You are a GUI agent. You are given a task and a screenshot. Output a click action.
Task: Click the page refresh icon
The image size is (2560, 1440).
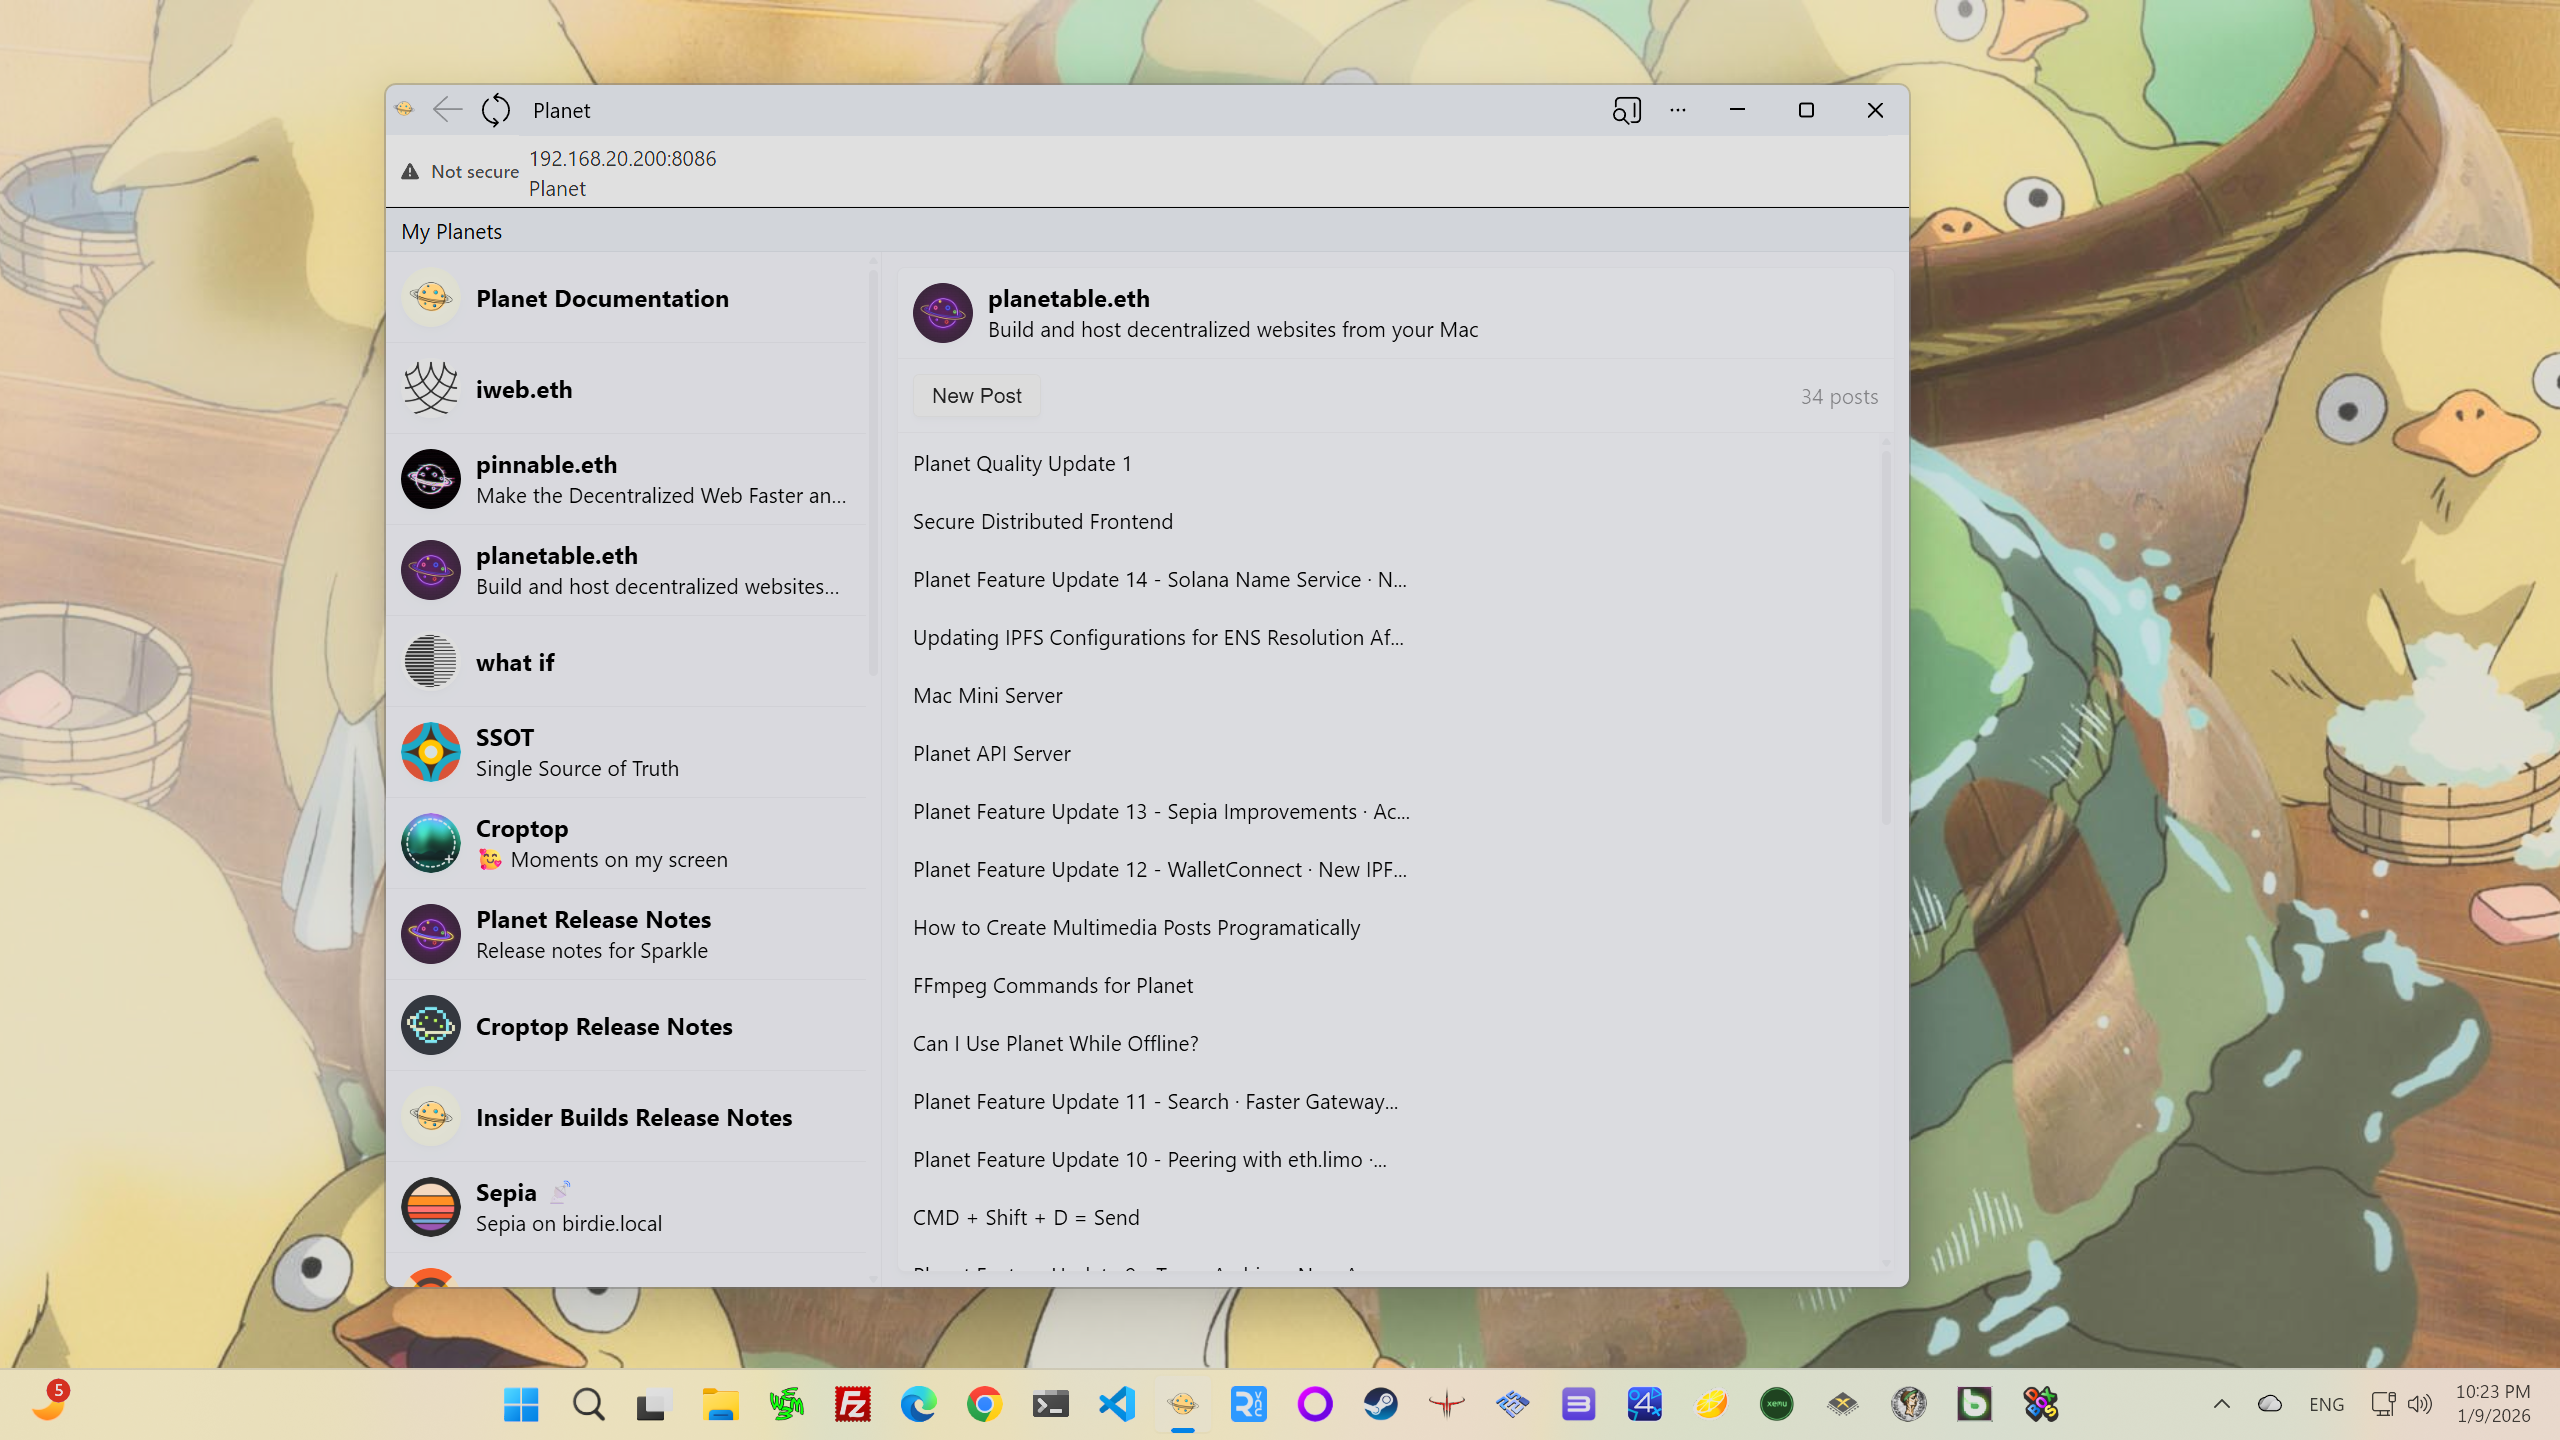click(x=495, y=110)
